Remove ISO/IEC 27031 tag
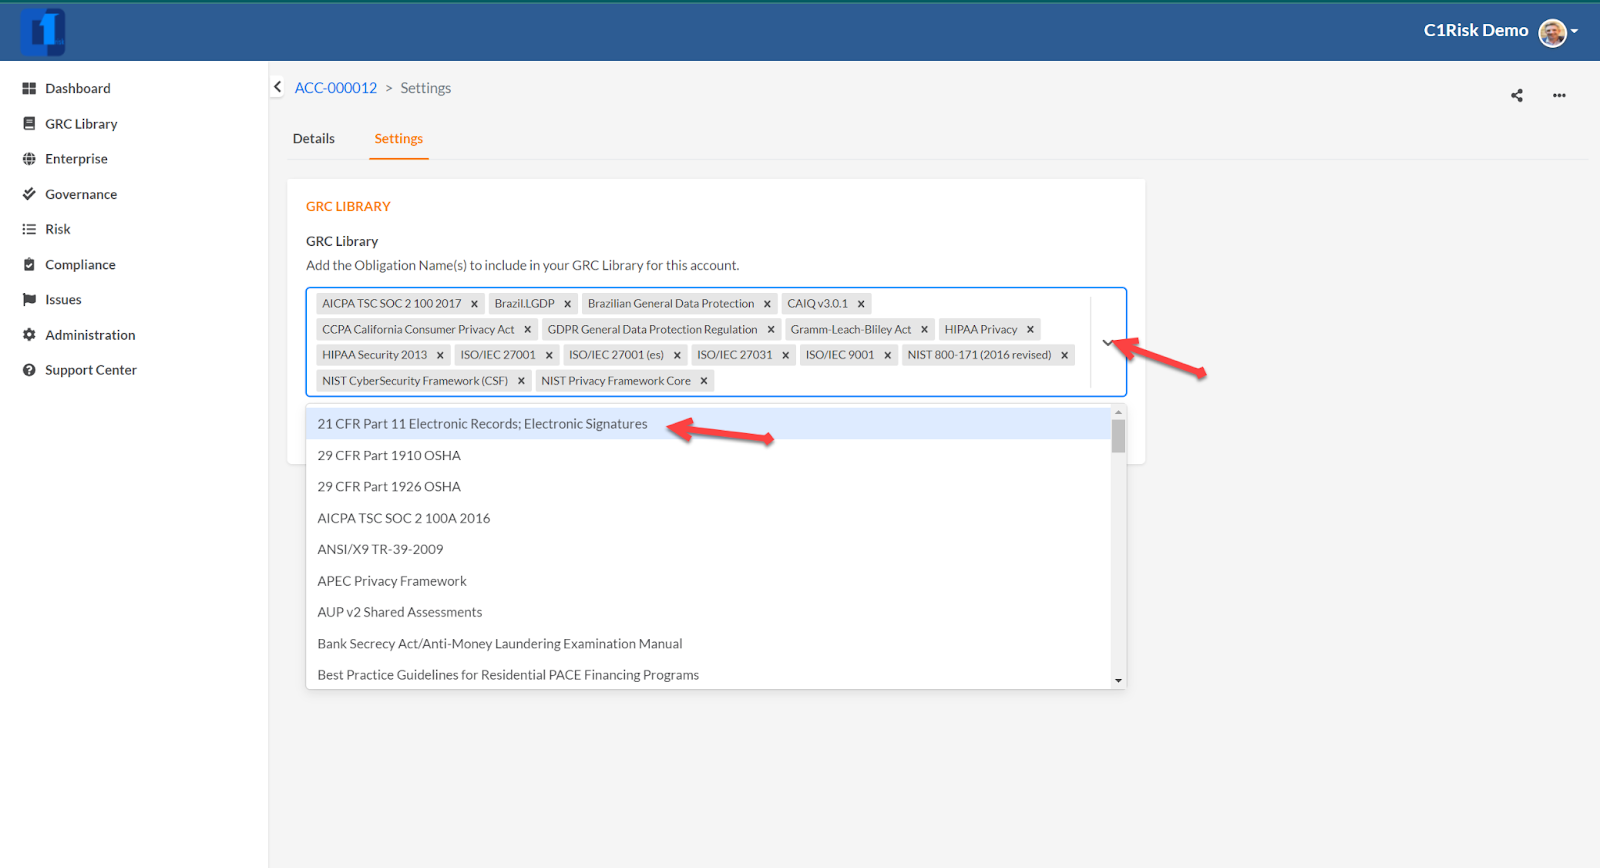The width and height of the screenshot is (1600, 868). (x=785, y=355)
